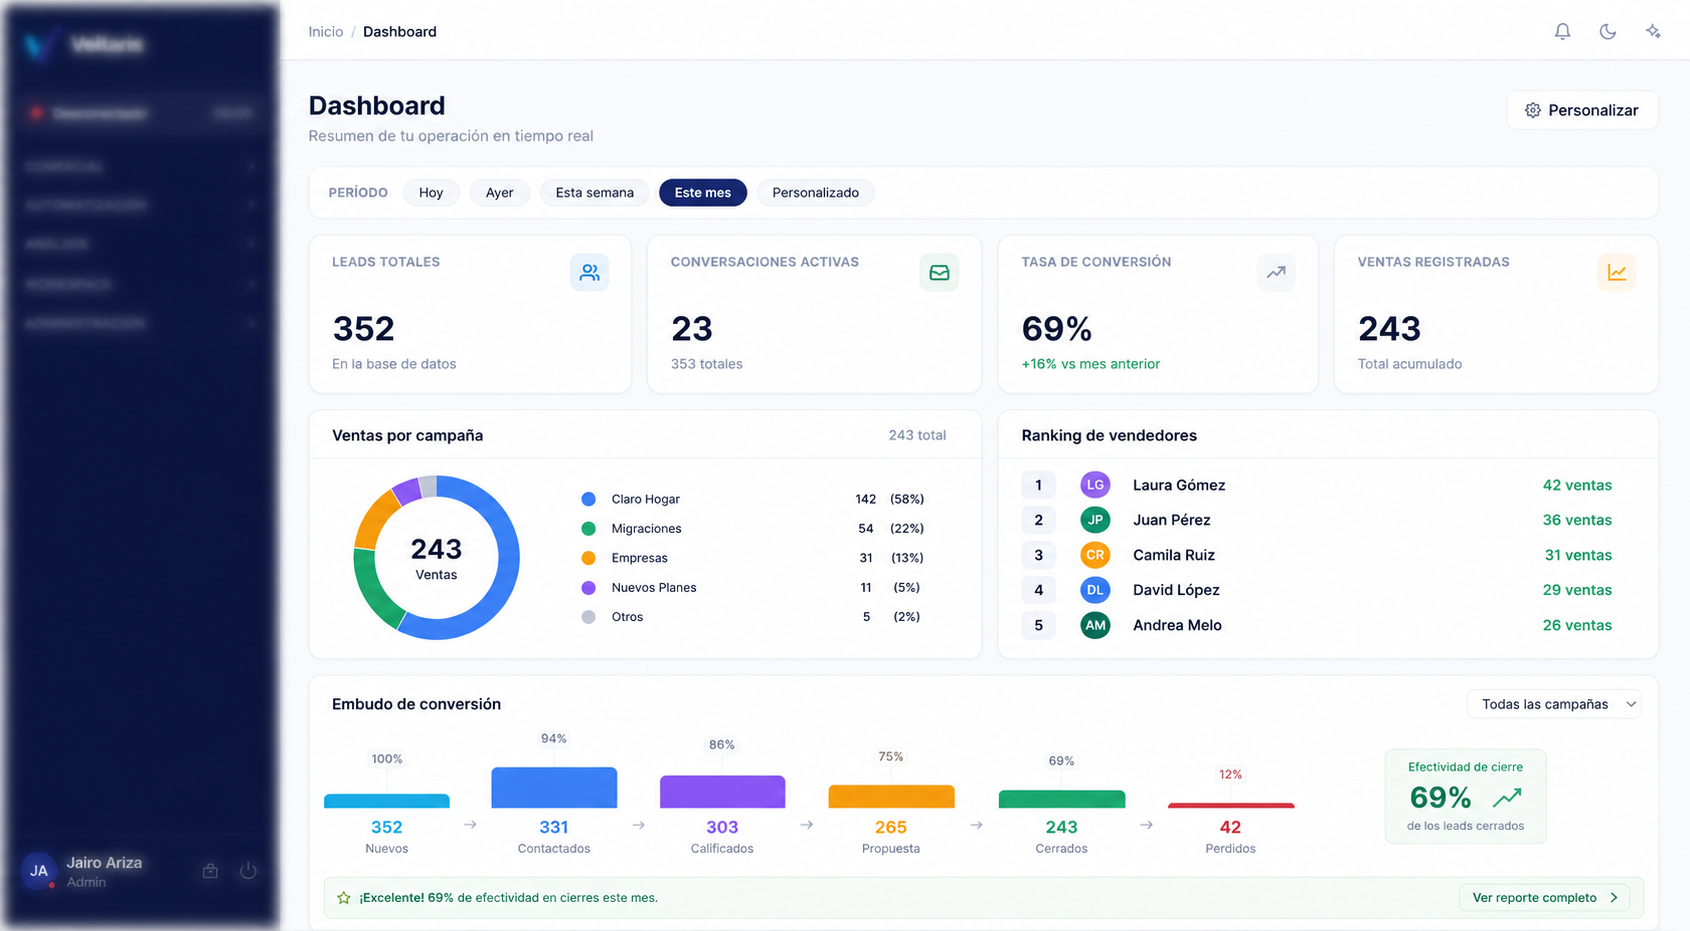
Task: Click the CR avatar of Camila Ruiz
Action: tap(1095, 555)
